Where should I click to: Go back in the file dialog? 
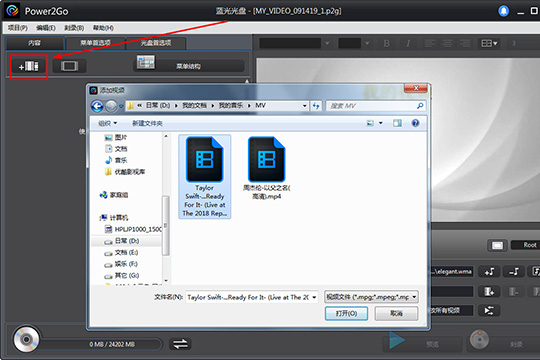tap(97, 106)
